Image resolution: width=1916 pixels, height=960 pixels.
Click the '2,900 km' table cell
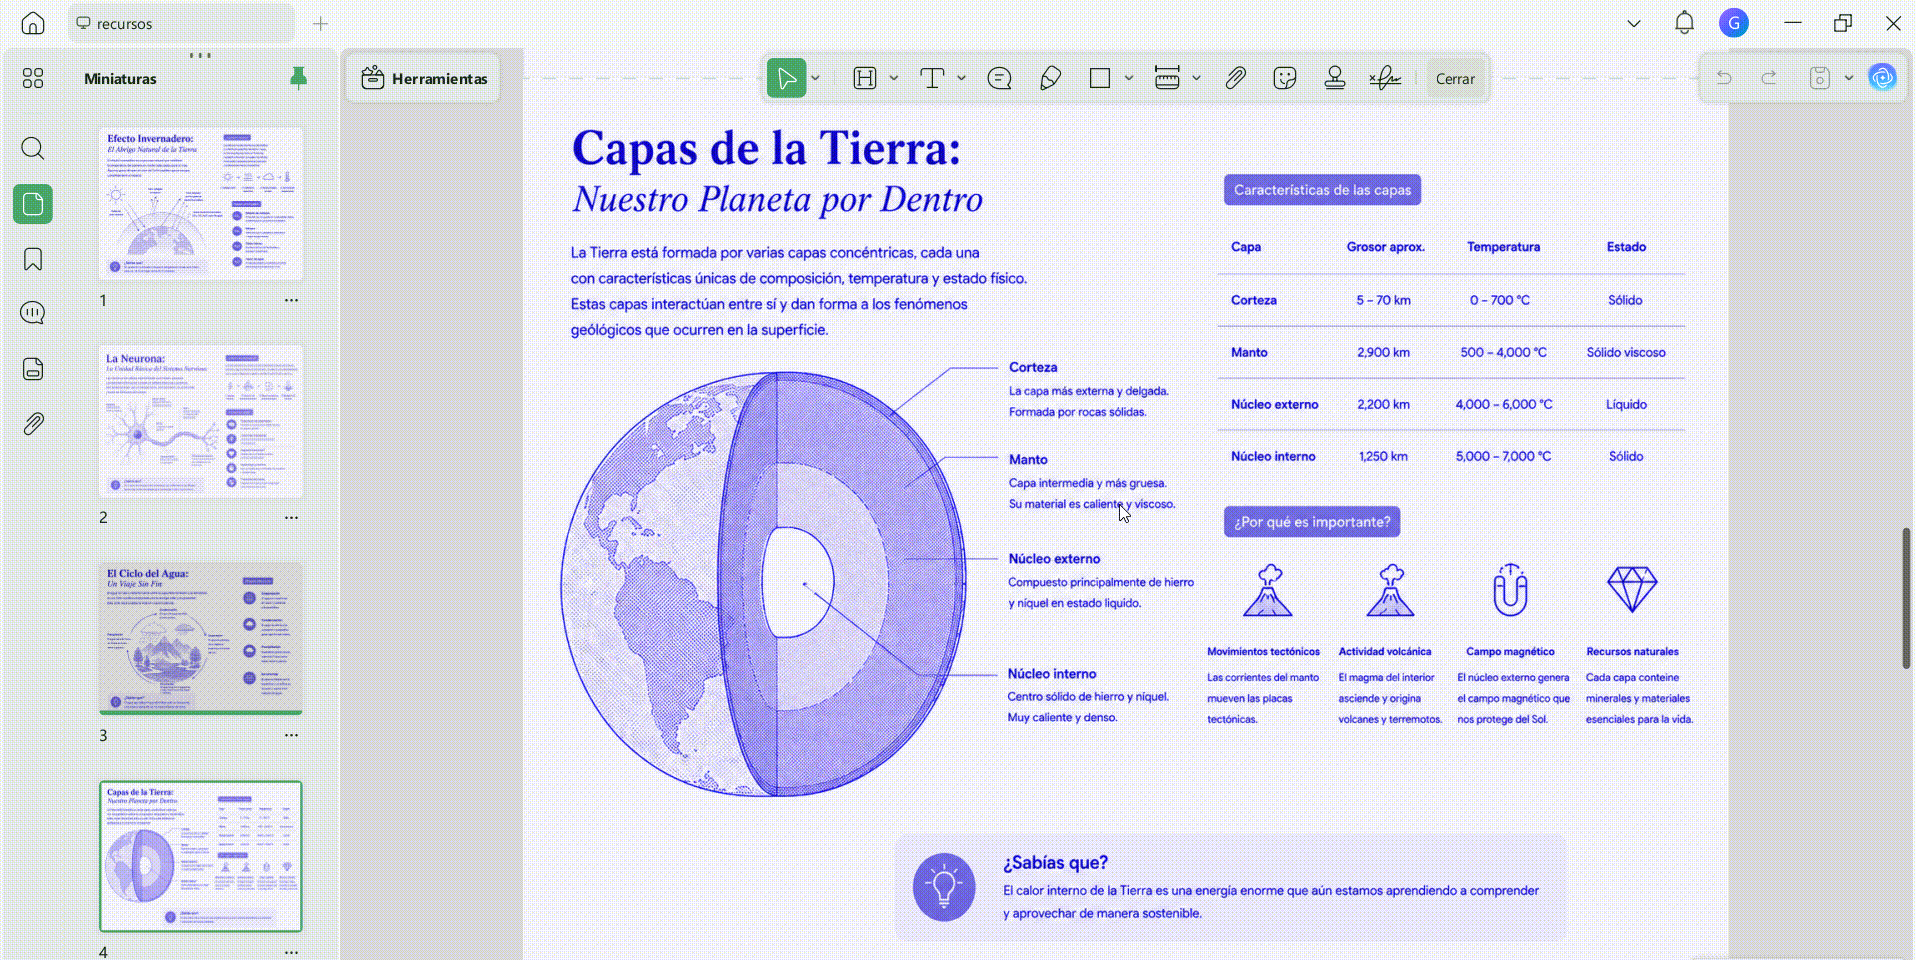pos(1383,352)
